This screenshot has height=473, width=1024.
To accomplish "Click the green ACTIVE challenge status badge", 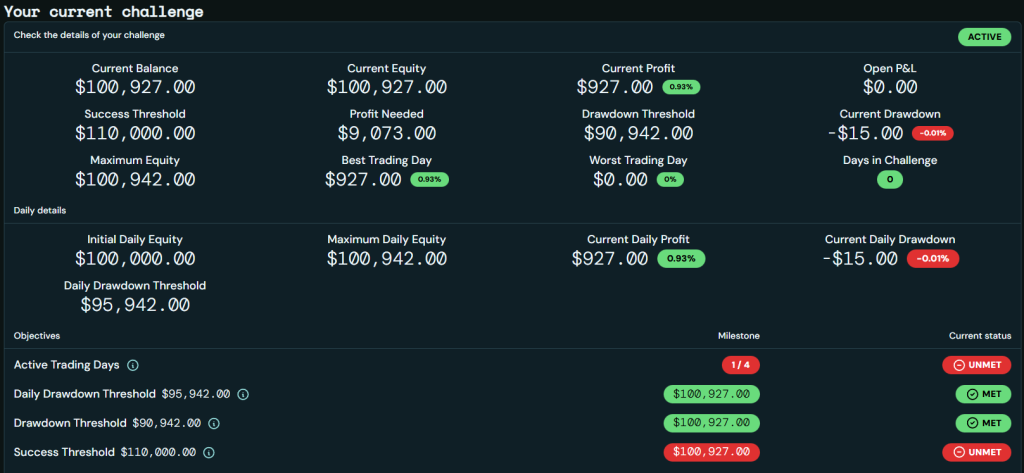I will (984, 37).
